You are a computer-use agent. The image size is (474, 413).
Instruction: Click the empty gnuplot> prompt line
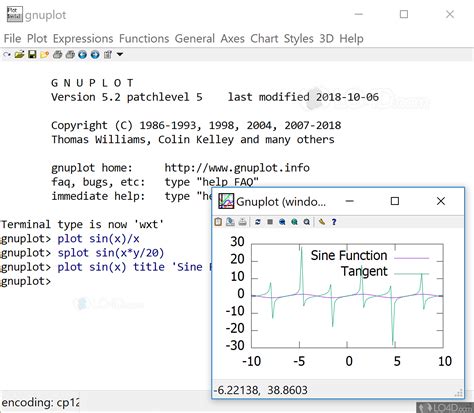tap(26, 281)
